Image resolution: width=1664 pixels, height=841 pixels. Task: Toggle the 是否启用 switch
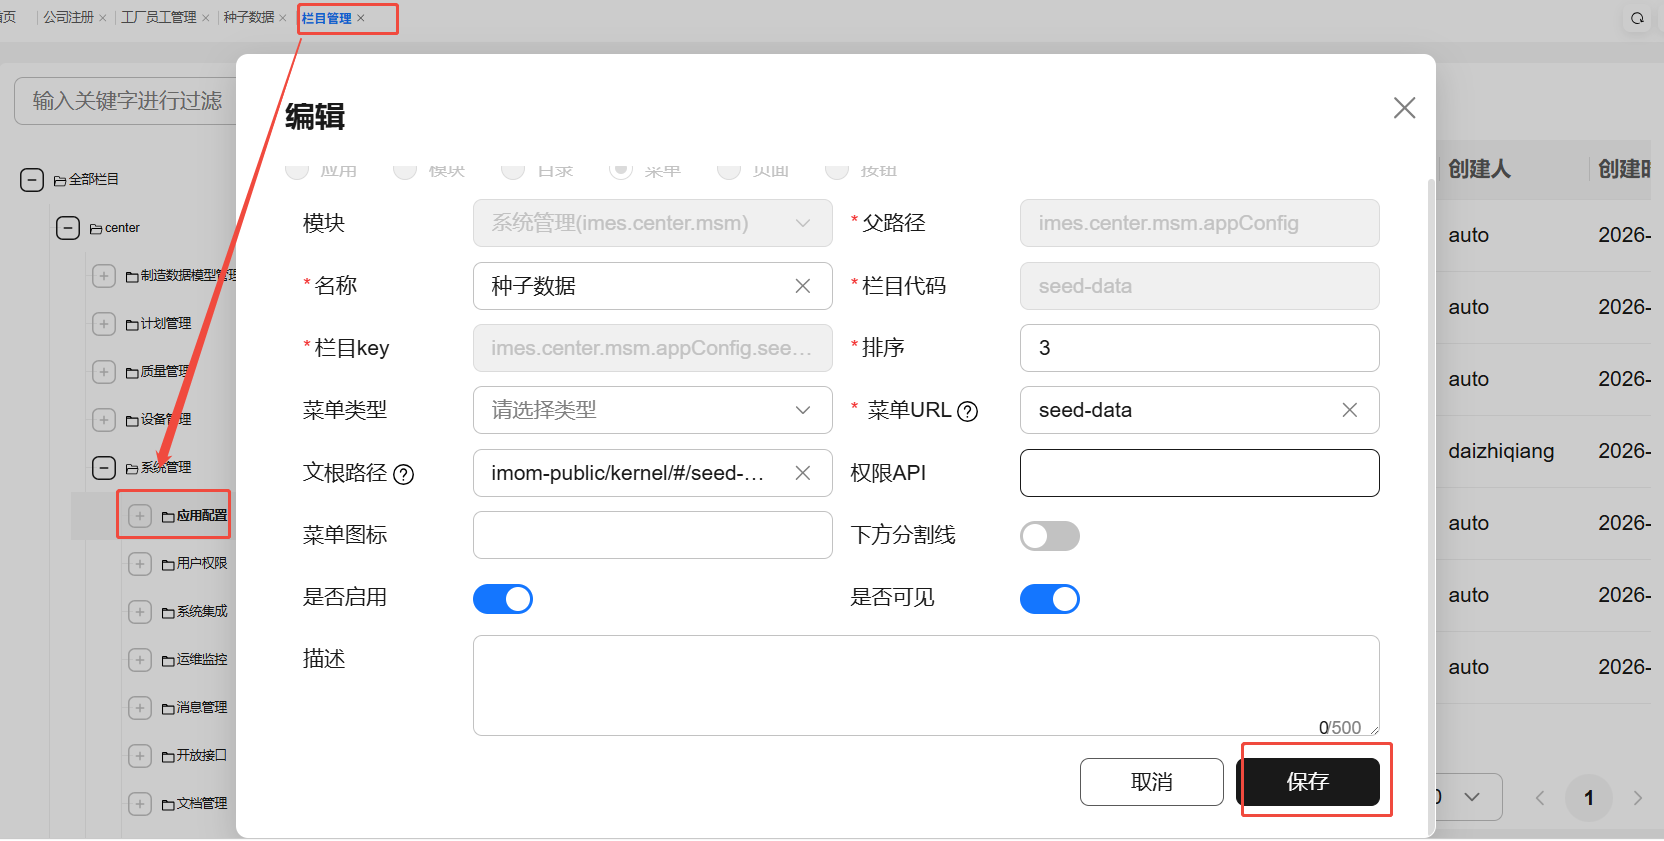[502, 599]
